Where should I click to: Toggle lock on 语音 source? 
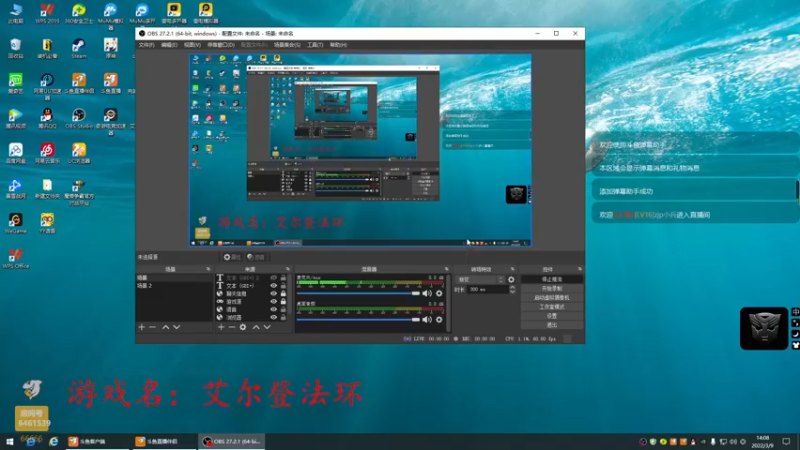point(283,309)
